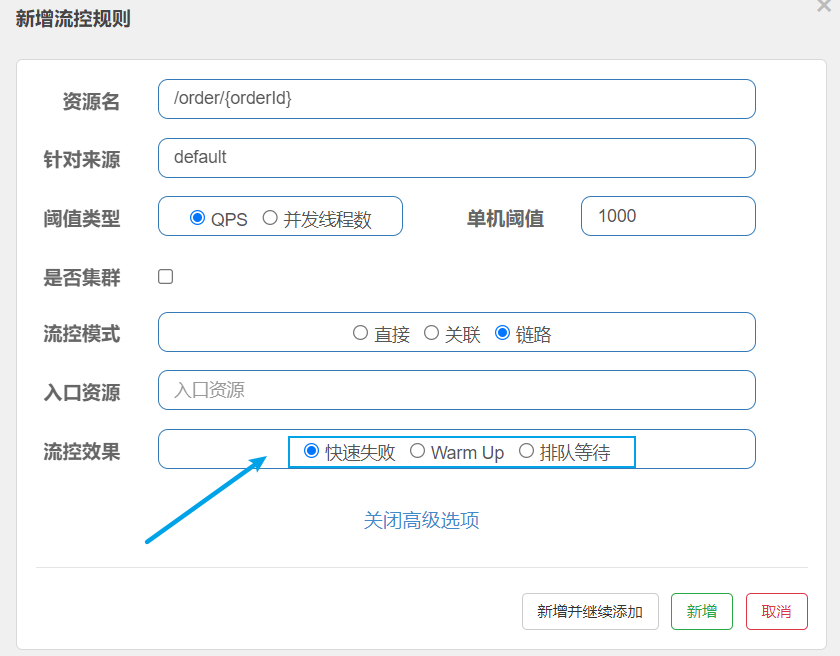This screenshot has height=656, width=840.
Task: Choose 关联 flow control mode
Action: click(x=432, y=333)
